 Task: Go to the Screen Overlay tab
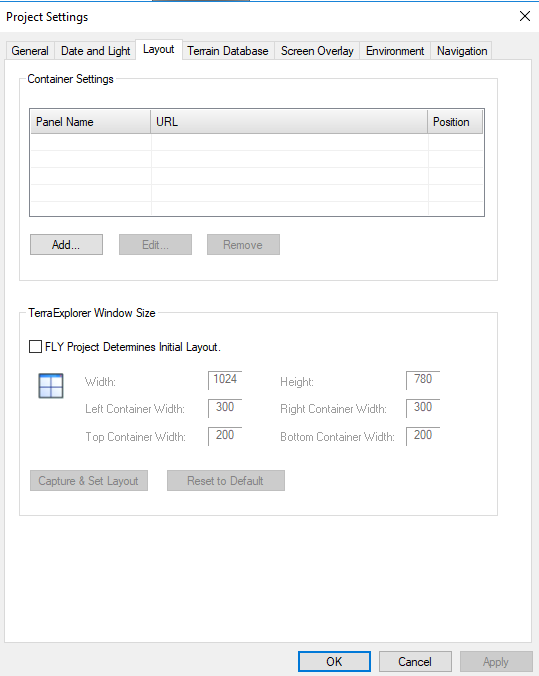(x=317, y=51)
